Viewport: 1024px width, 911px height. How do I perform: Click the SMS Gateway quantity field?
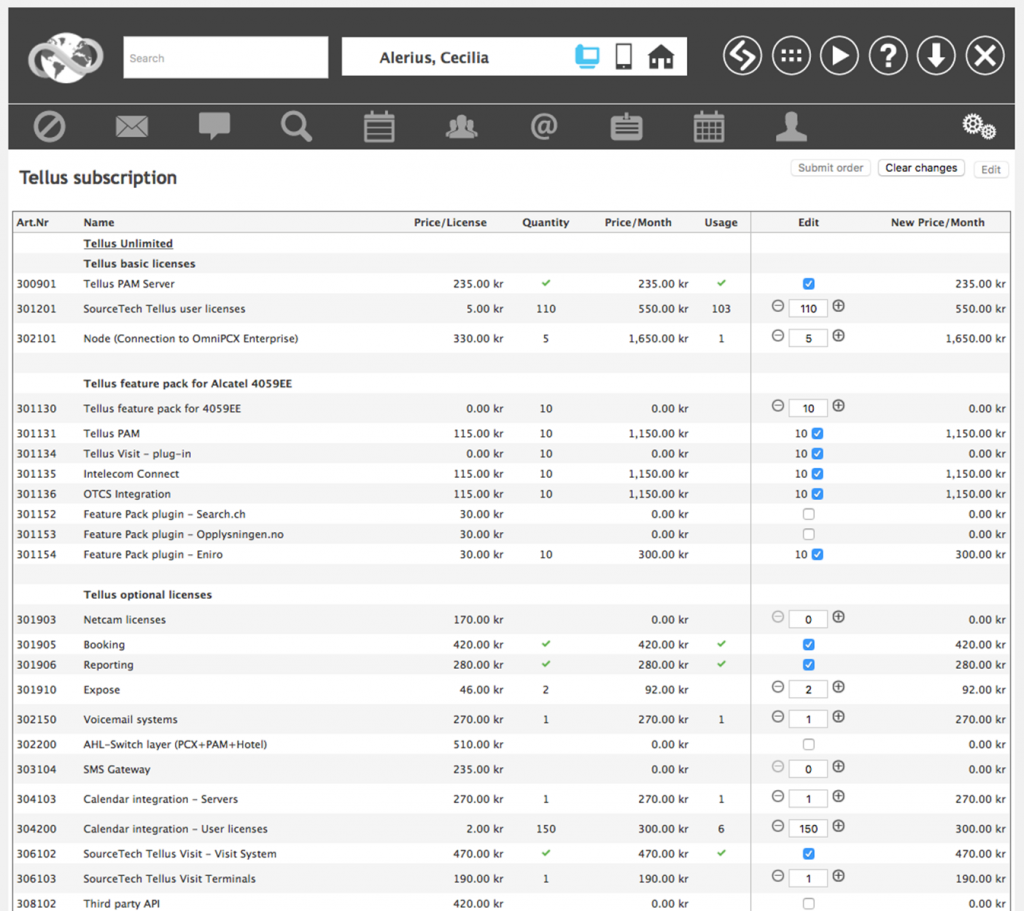808,769
